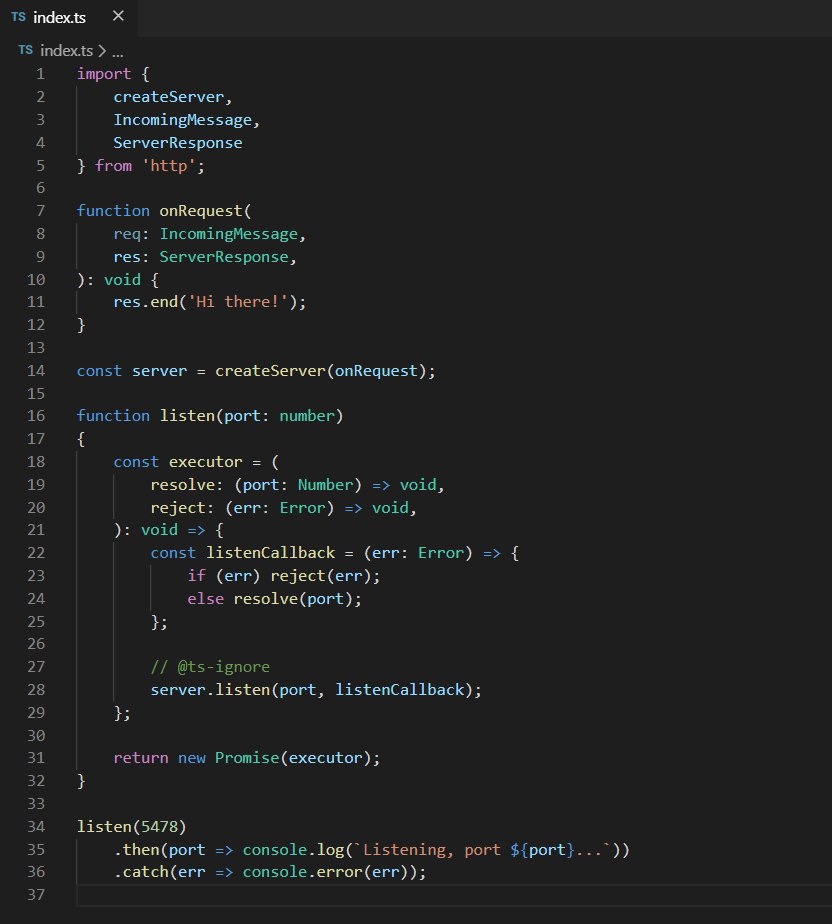This screenshot has width=832, height=924.
Task: Click 'import' keyword on line 1
Action: pyautogui.click(x=104, y=74)
